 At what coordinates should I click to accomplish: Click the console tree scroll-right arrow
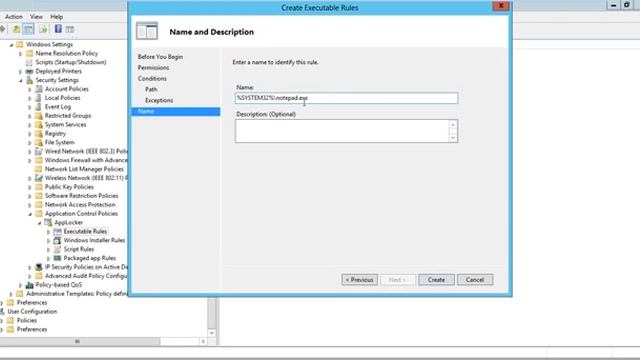203,341
